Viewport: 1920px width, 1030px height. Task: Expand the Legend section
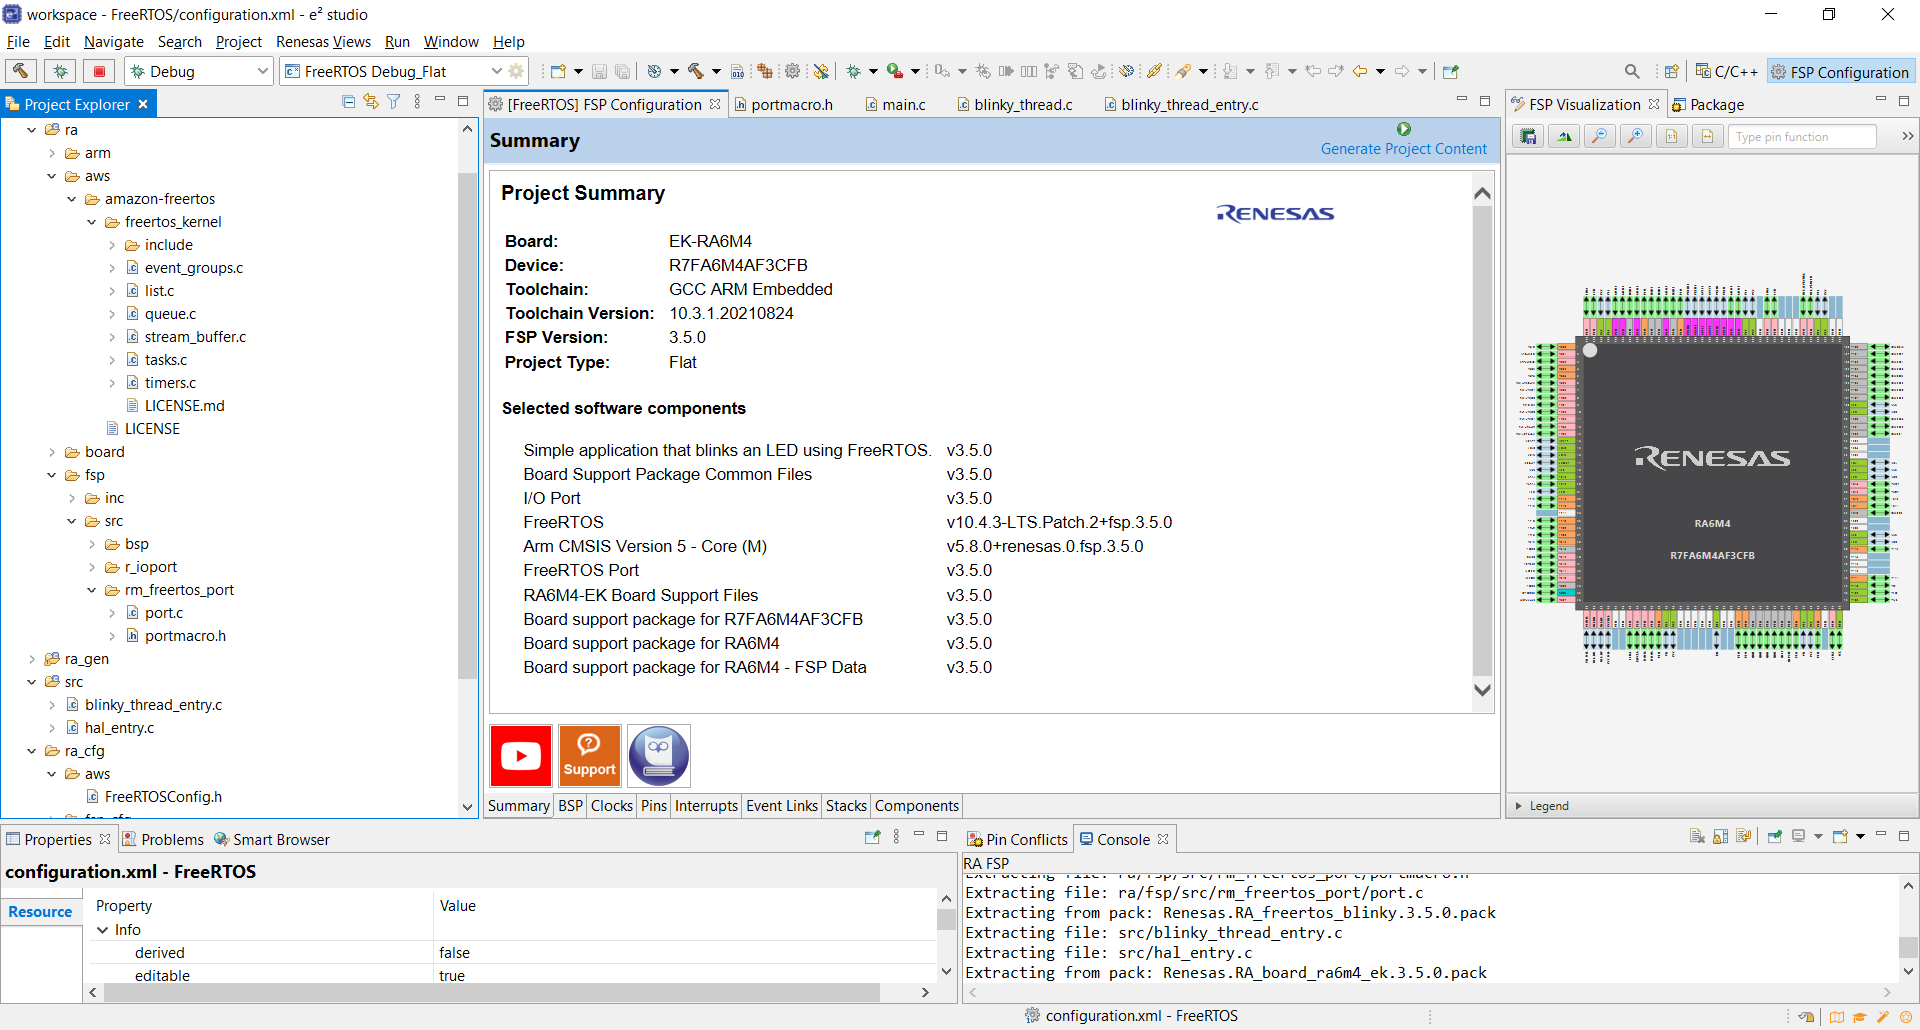point(1519,806)
